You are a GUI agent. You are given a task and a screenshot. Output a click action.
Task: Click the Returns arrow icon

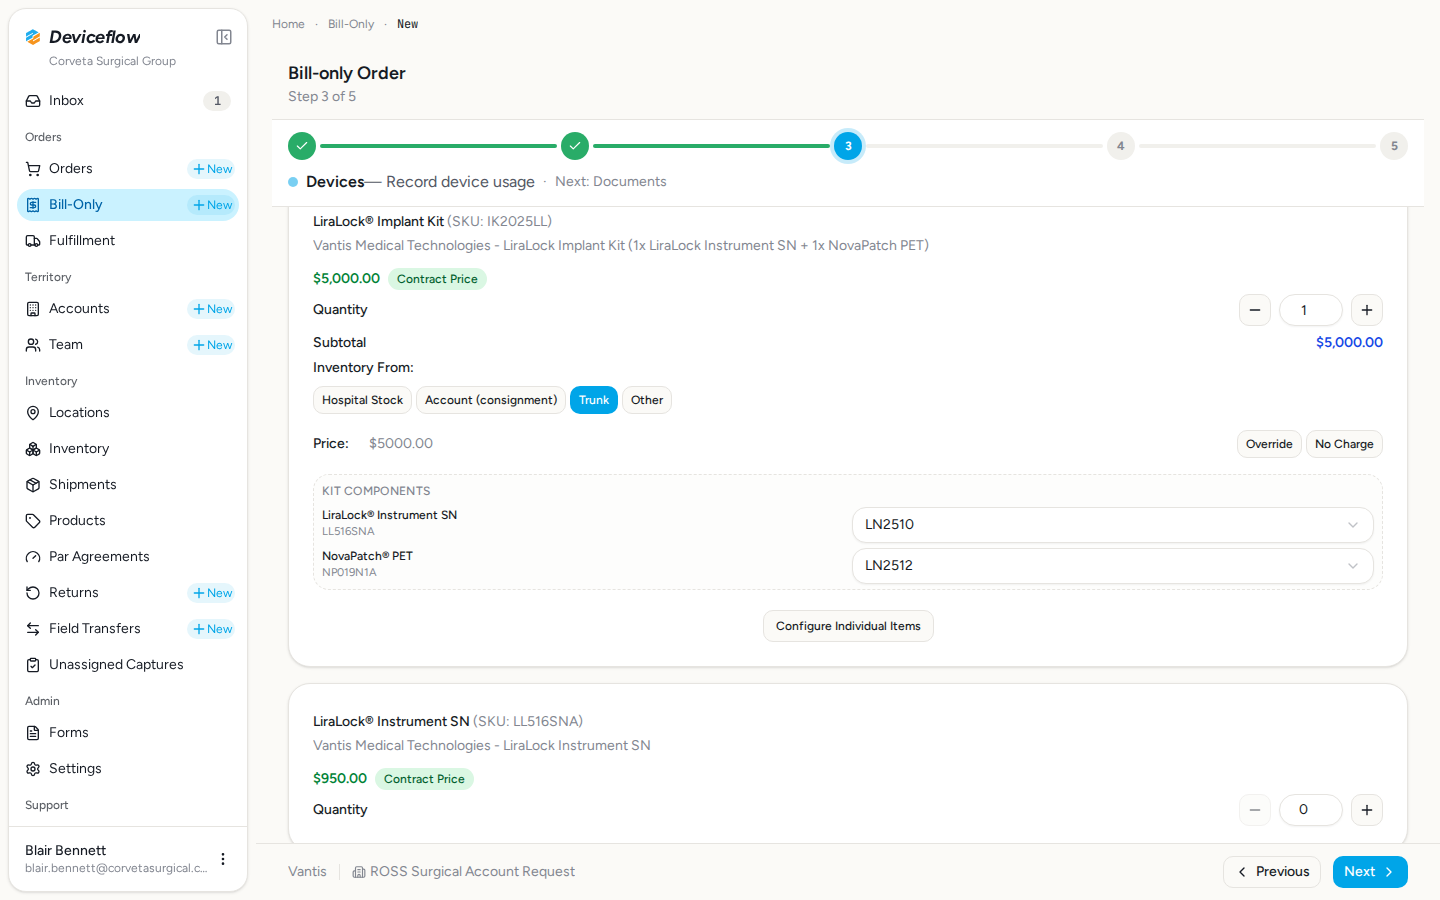(33, 593)
